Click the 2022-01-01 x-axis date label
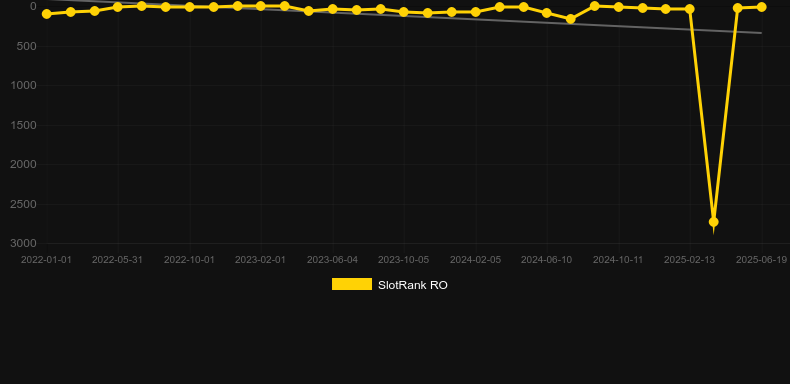This screenshot has width=790, height=384. point(46,260)
